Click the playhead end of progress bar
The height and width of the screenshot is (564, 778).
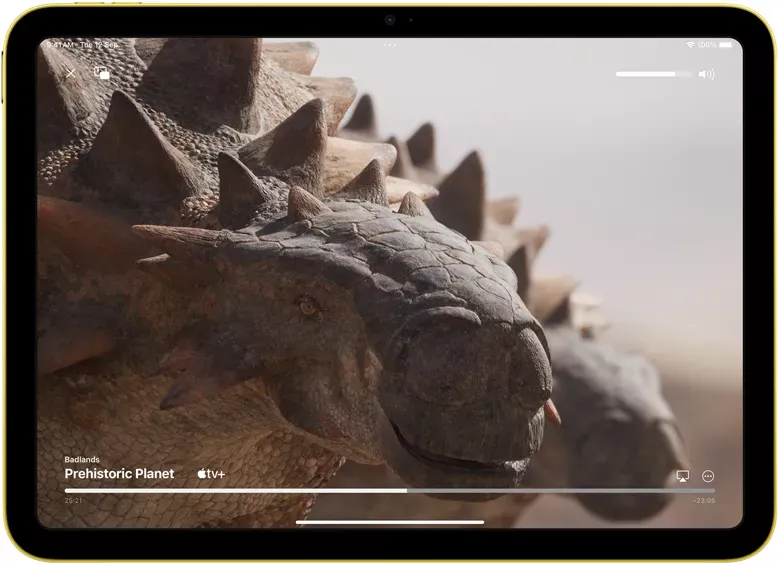406,491
